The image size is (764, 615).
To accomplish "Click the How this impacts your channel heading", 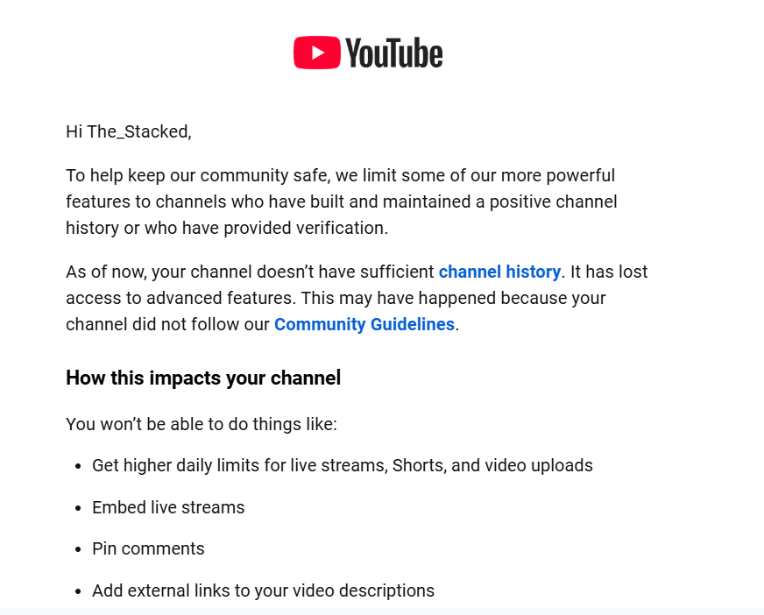I will 203,378.
